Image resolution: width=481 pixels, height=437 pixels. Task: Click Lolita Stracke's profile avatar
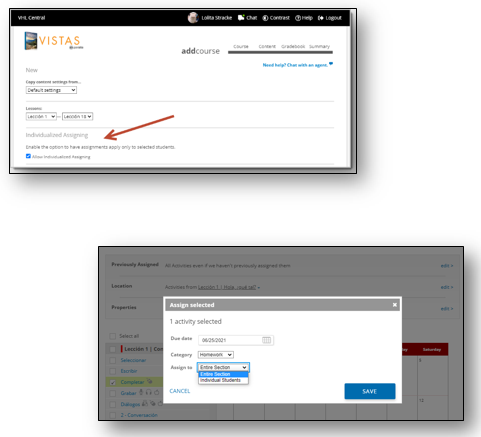193,18
